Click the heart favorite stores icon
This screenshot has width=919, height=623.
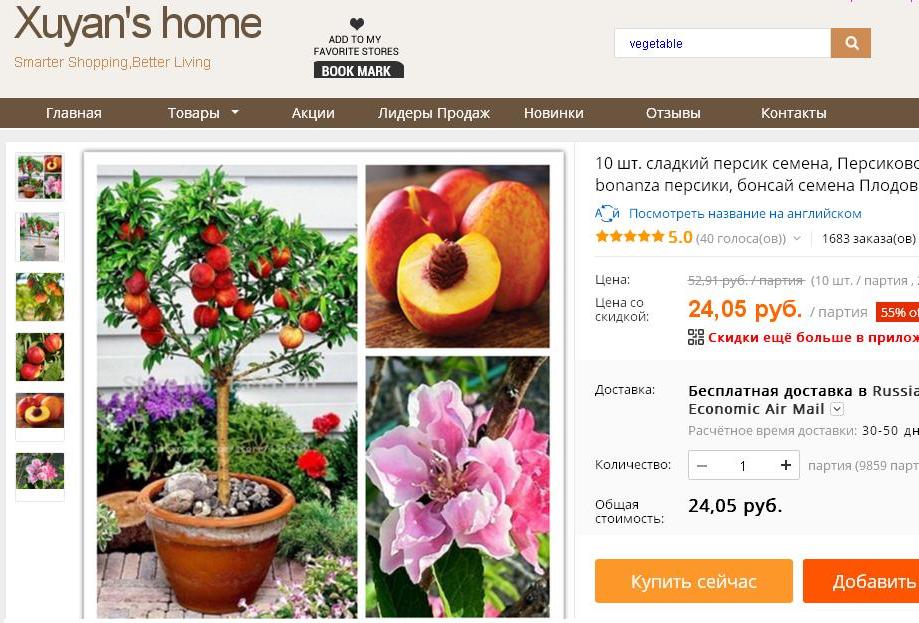pos(357,24)
